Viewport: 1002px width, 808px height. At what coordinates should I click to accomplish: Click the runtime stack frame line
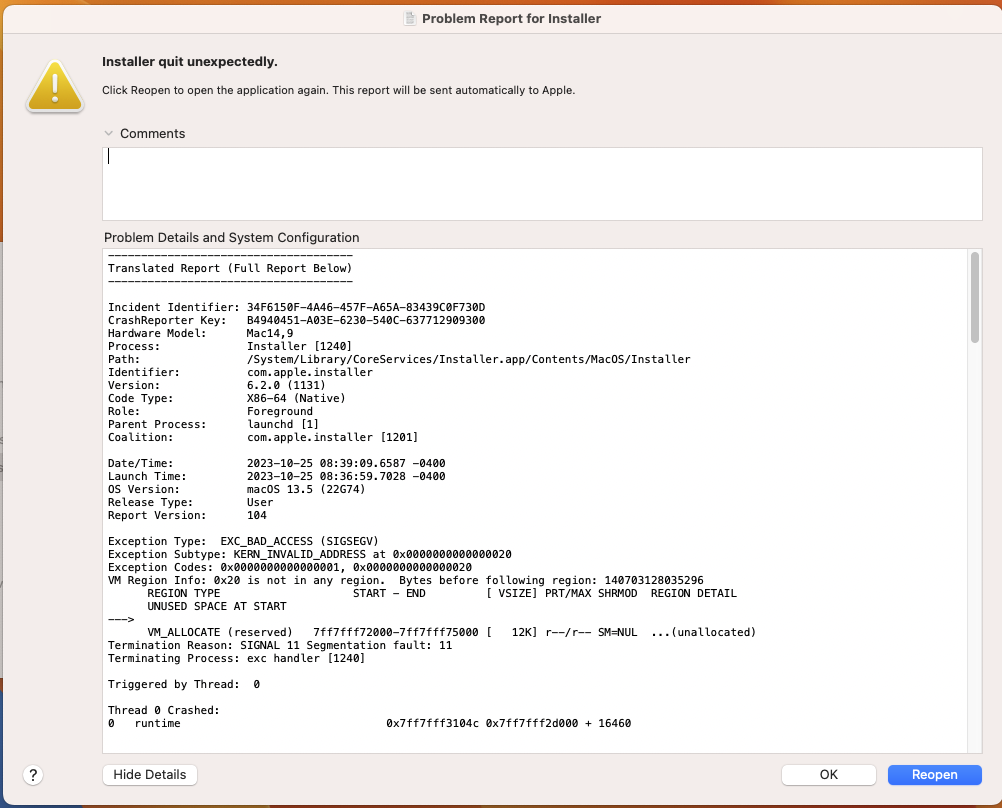click(x=369, y=724)
